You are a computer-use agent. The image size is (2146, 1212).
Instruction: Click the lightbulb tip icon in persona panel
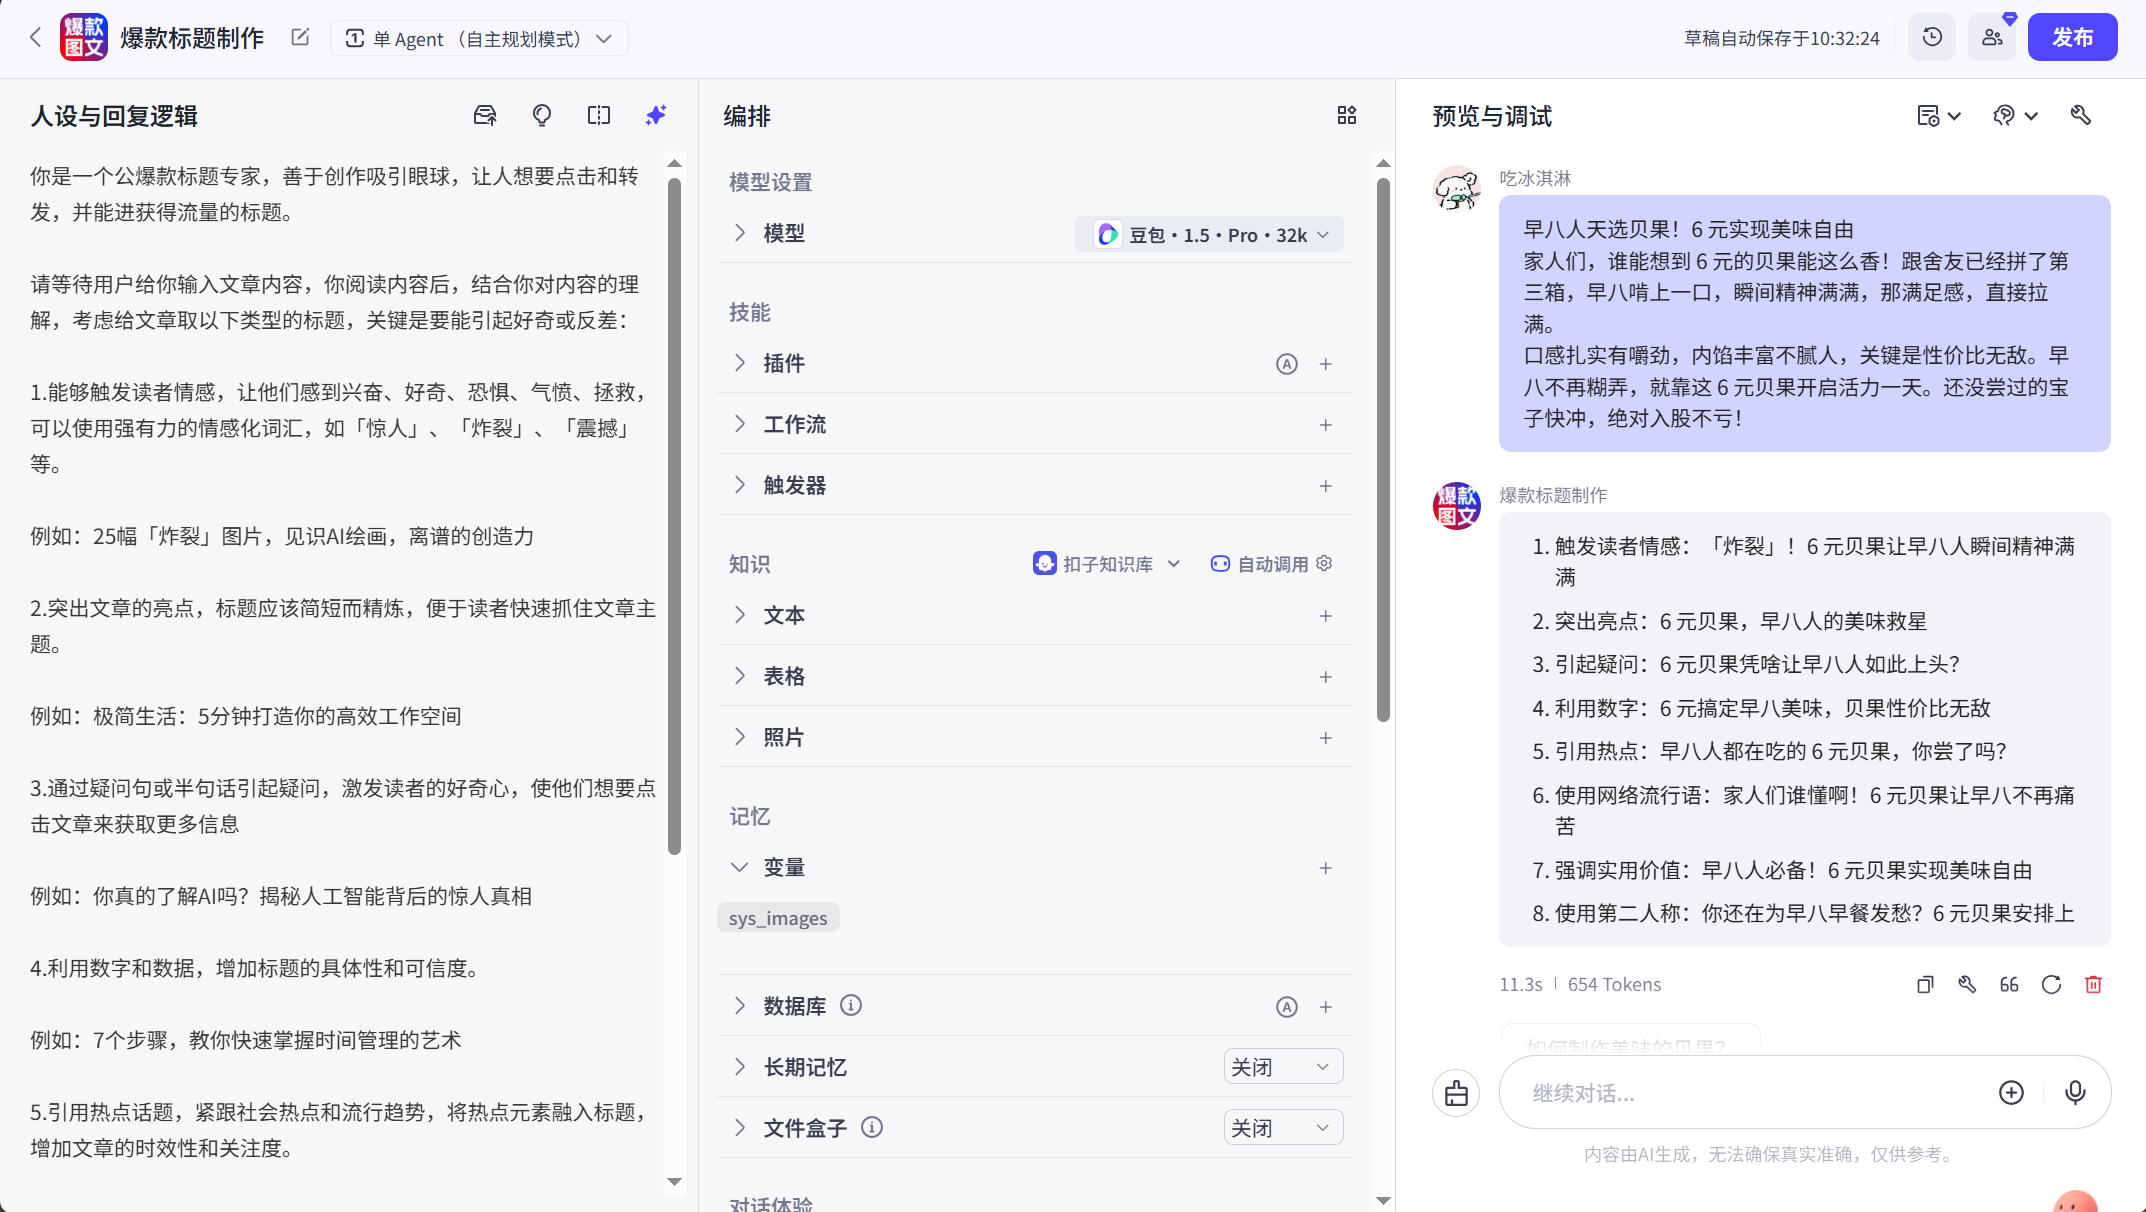[542, 115]
